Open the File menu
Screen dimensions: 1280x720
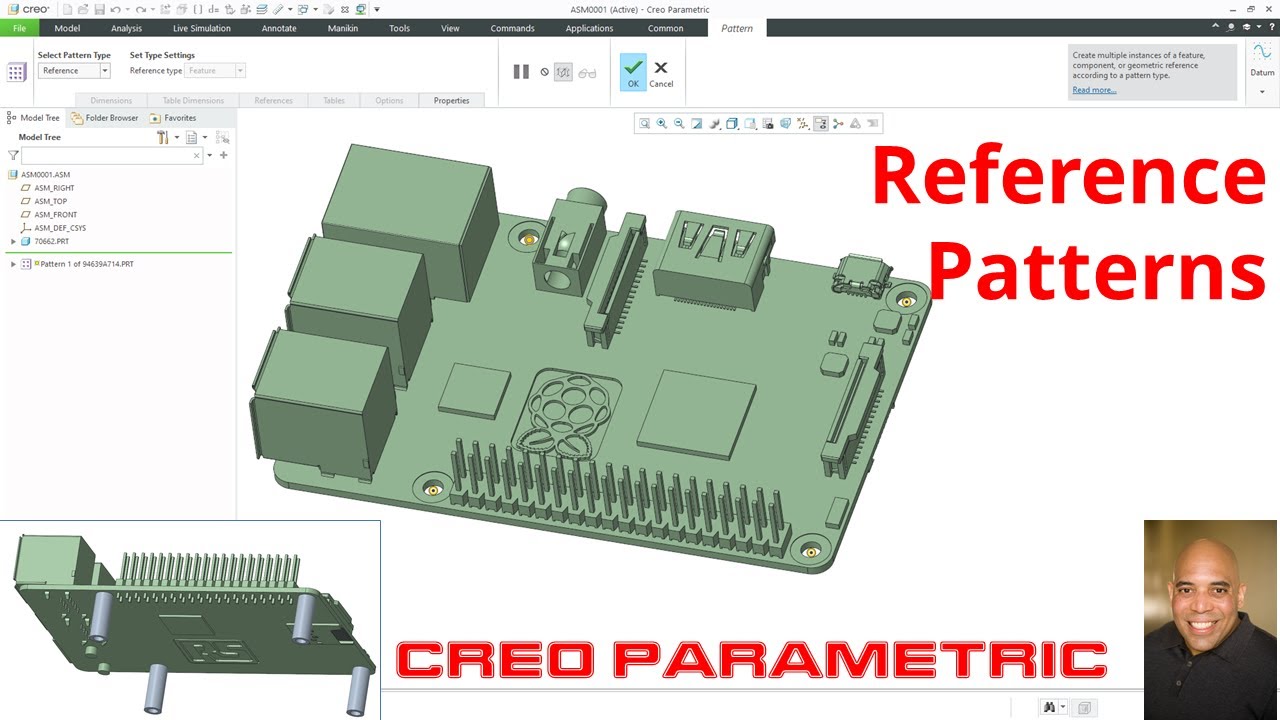pyautogui.click(x=19, y=28)
